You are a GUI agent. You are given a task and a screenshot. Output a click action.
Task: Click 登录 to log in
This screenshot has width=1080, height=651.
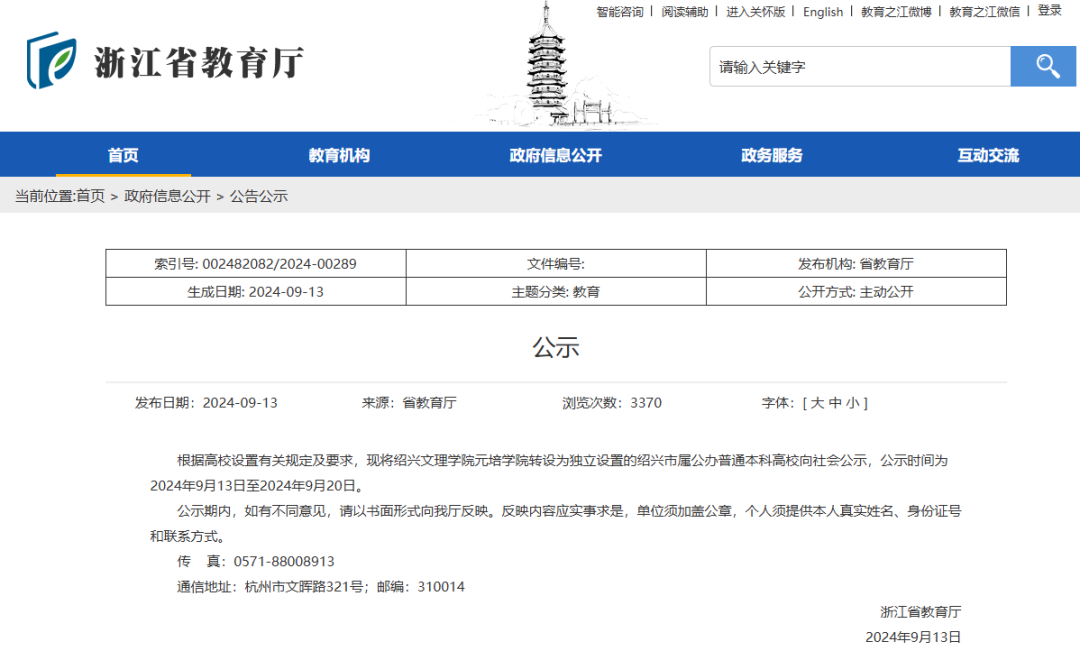click(1050, 12)
